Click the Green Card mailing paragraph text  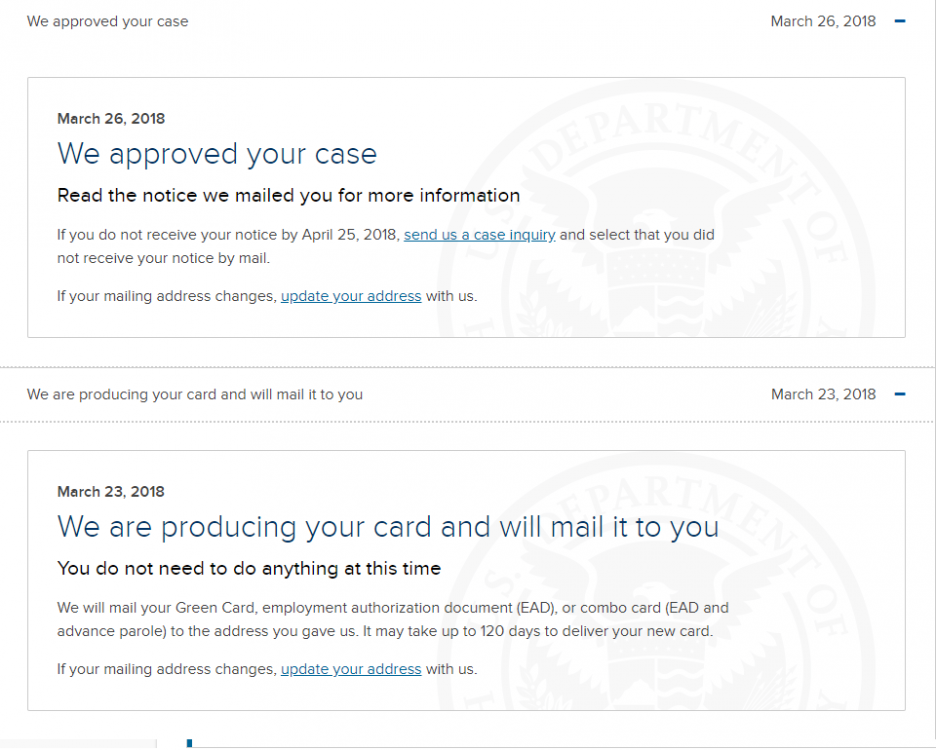click(x=393, y=619)
